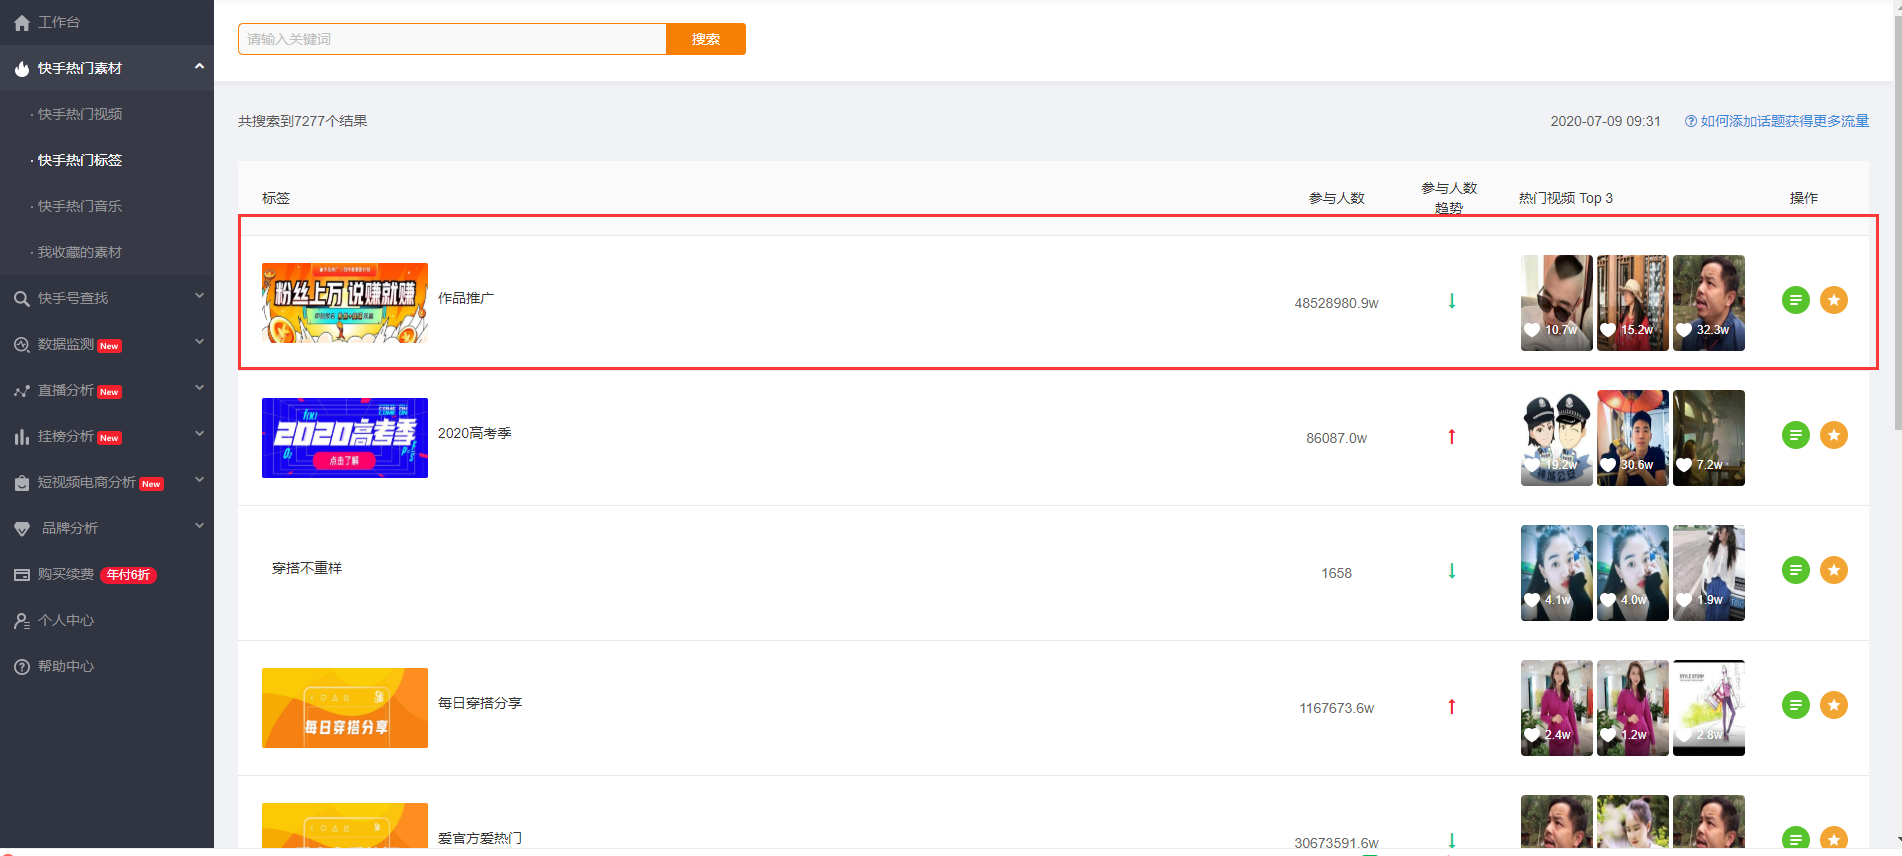
Task: Open 如何添加话题获得更多流量 link
Action: coord(1777,121)
